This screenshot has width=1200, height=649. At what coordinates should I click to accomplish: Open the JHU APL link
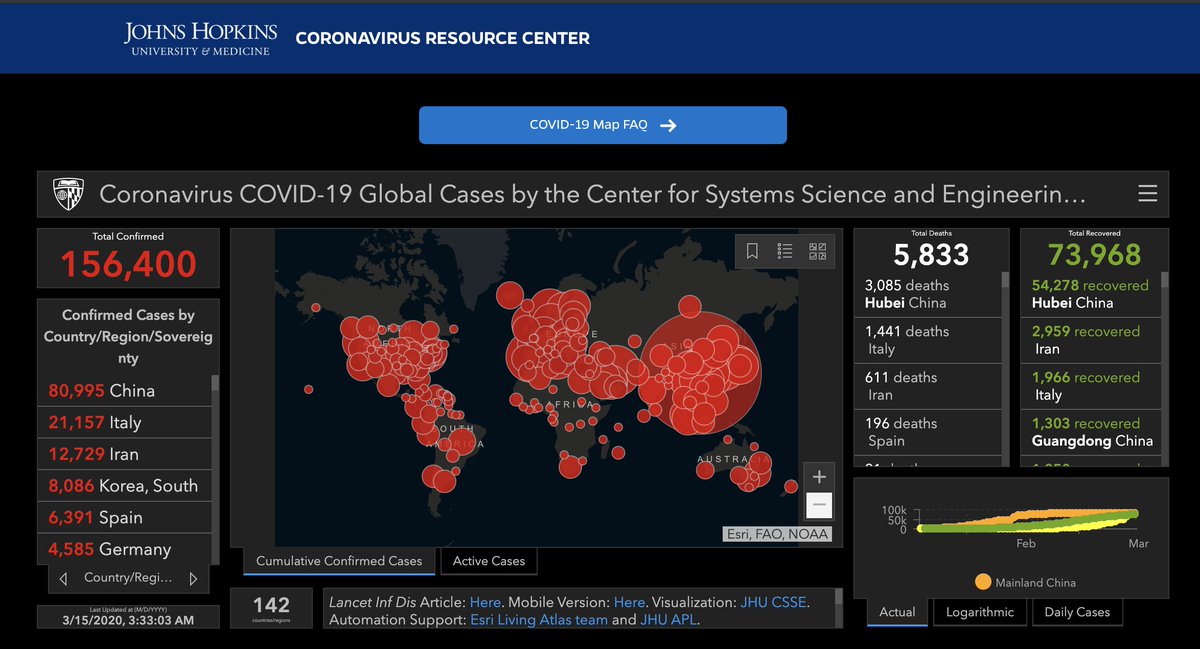(668, 620)
